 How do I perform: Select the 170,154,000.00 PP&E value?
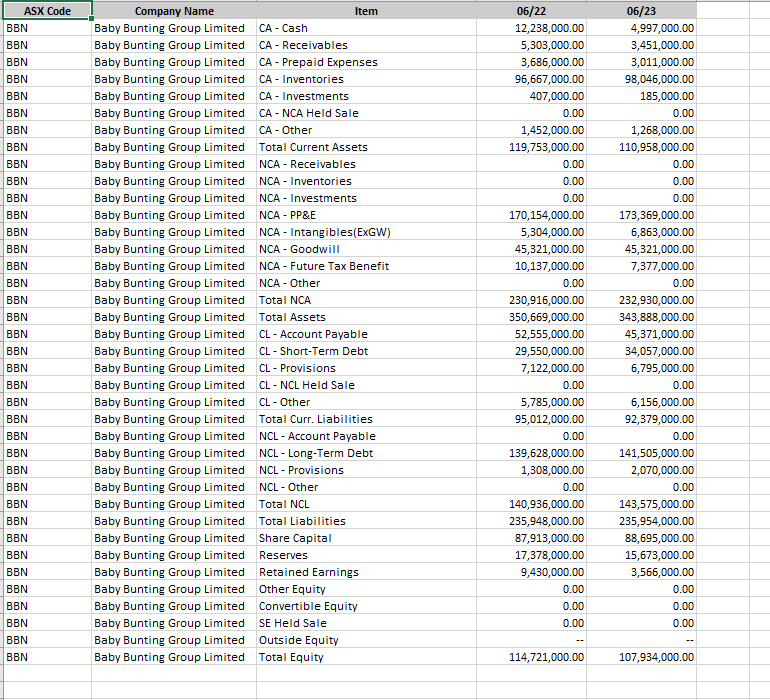tap(531, 215)
